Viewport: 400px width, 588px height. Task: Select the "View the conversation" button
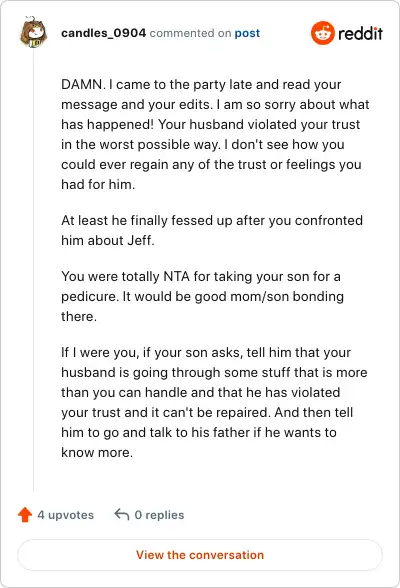pyautogui.click(x=200, y=555)
